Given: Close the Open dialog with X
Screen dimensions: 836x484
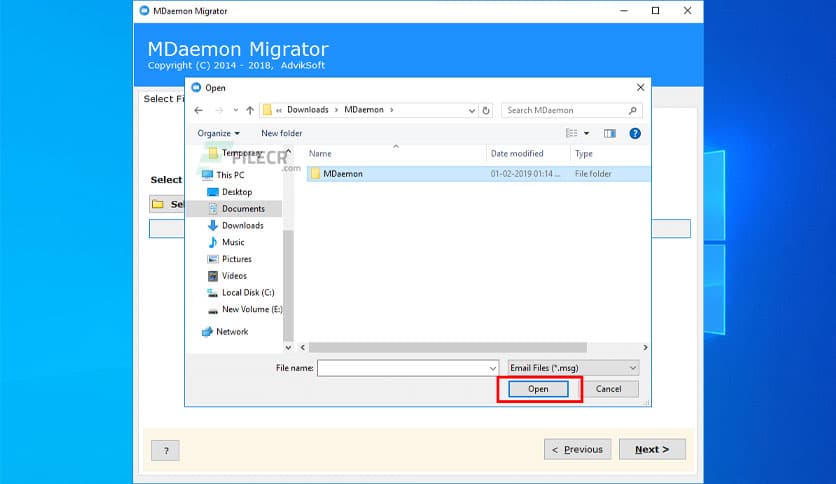Looking at the screenshot, I should pos(640,87).
